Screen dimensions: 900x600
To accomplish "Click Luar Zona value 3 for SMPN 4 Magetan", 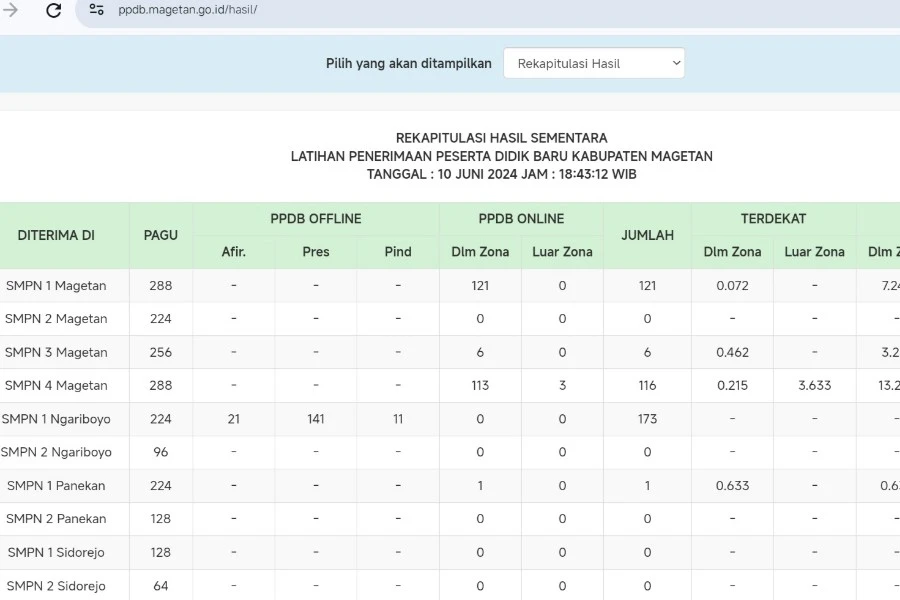I will (x=562, y=385).
